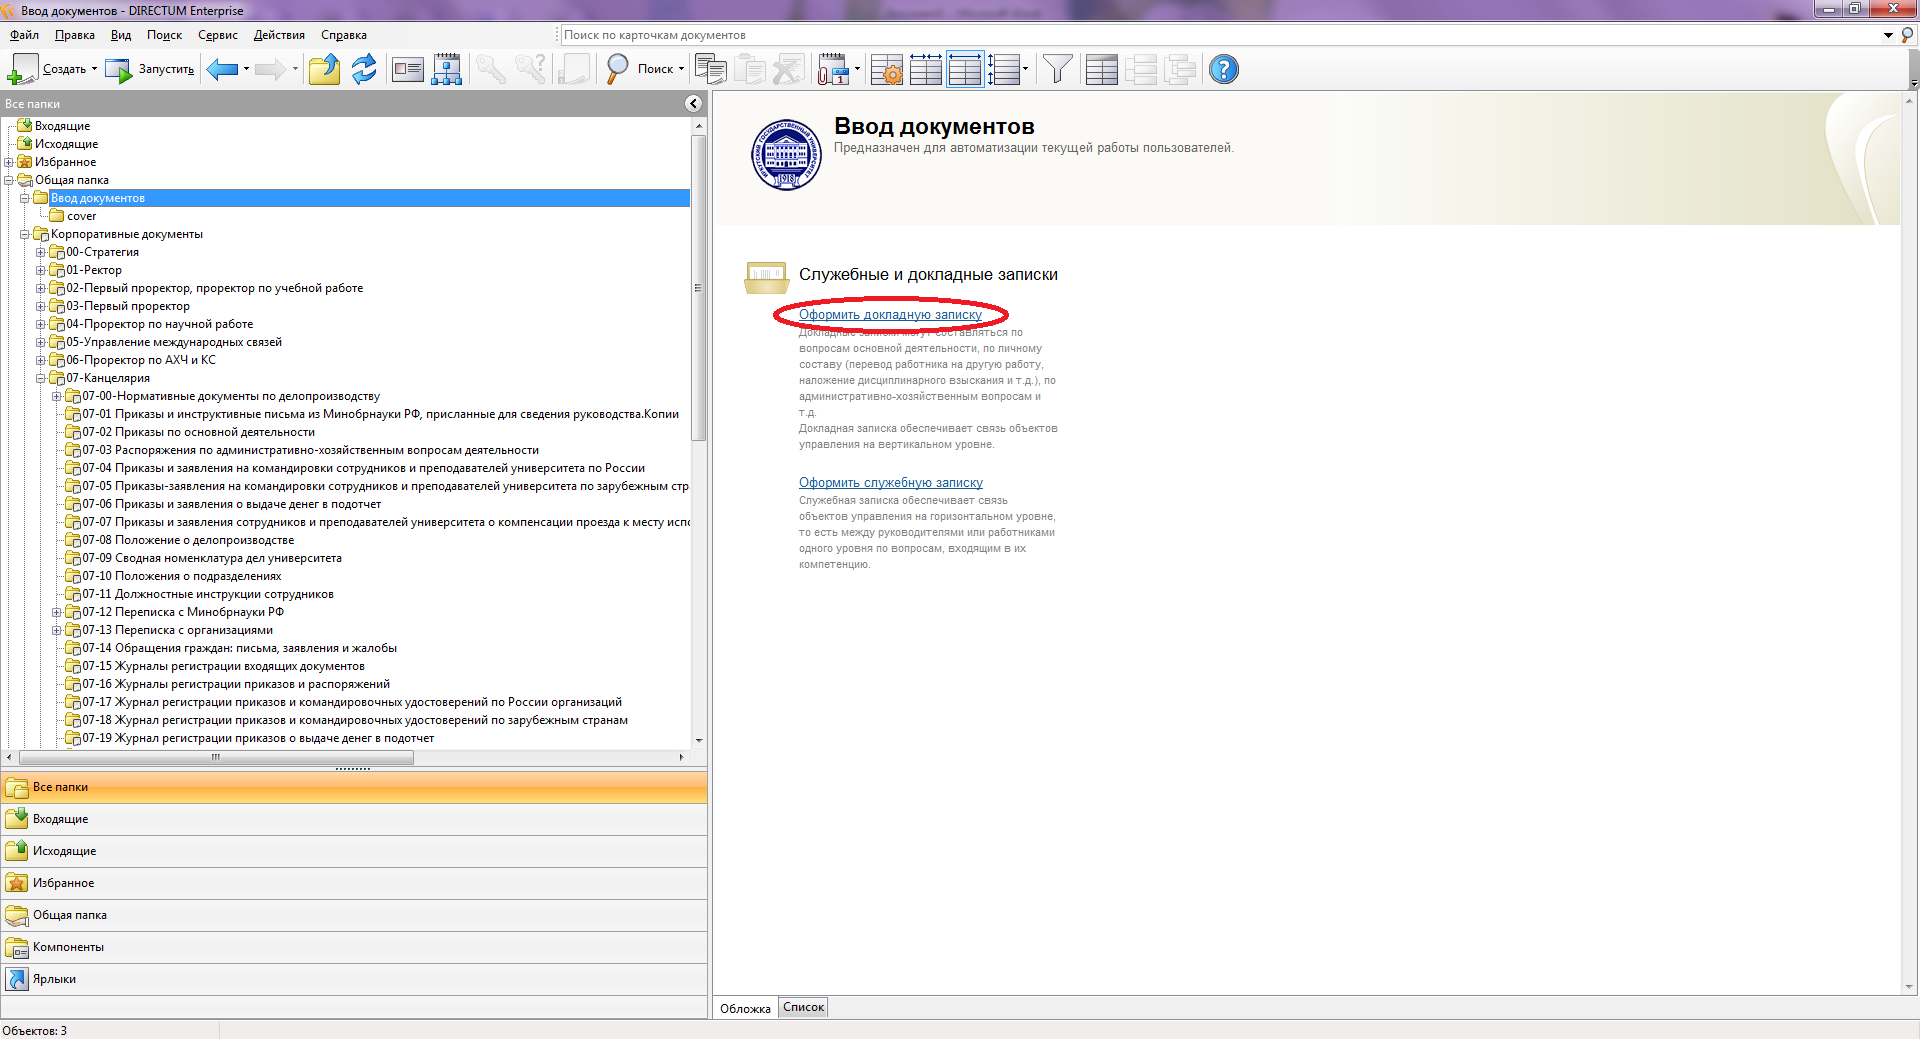Click the Help question mark icon

tap(1223, 70)
